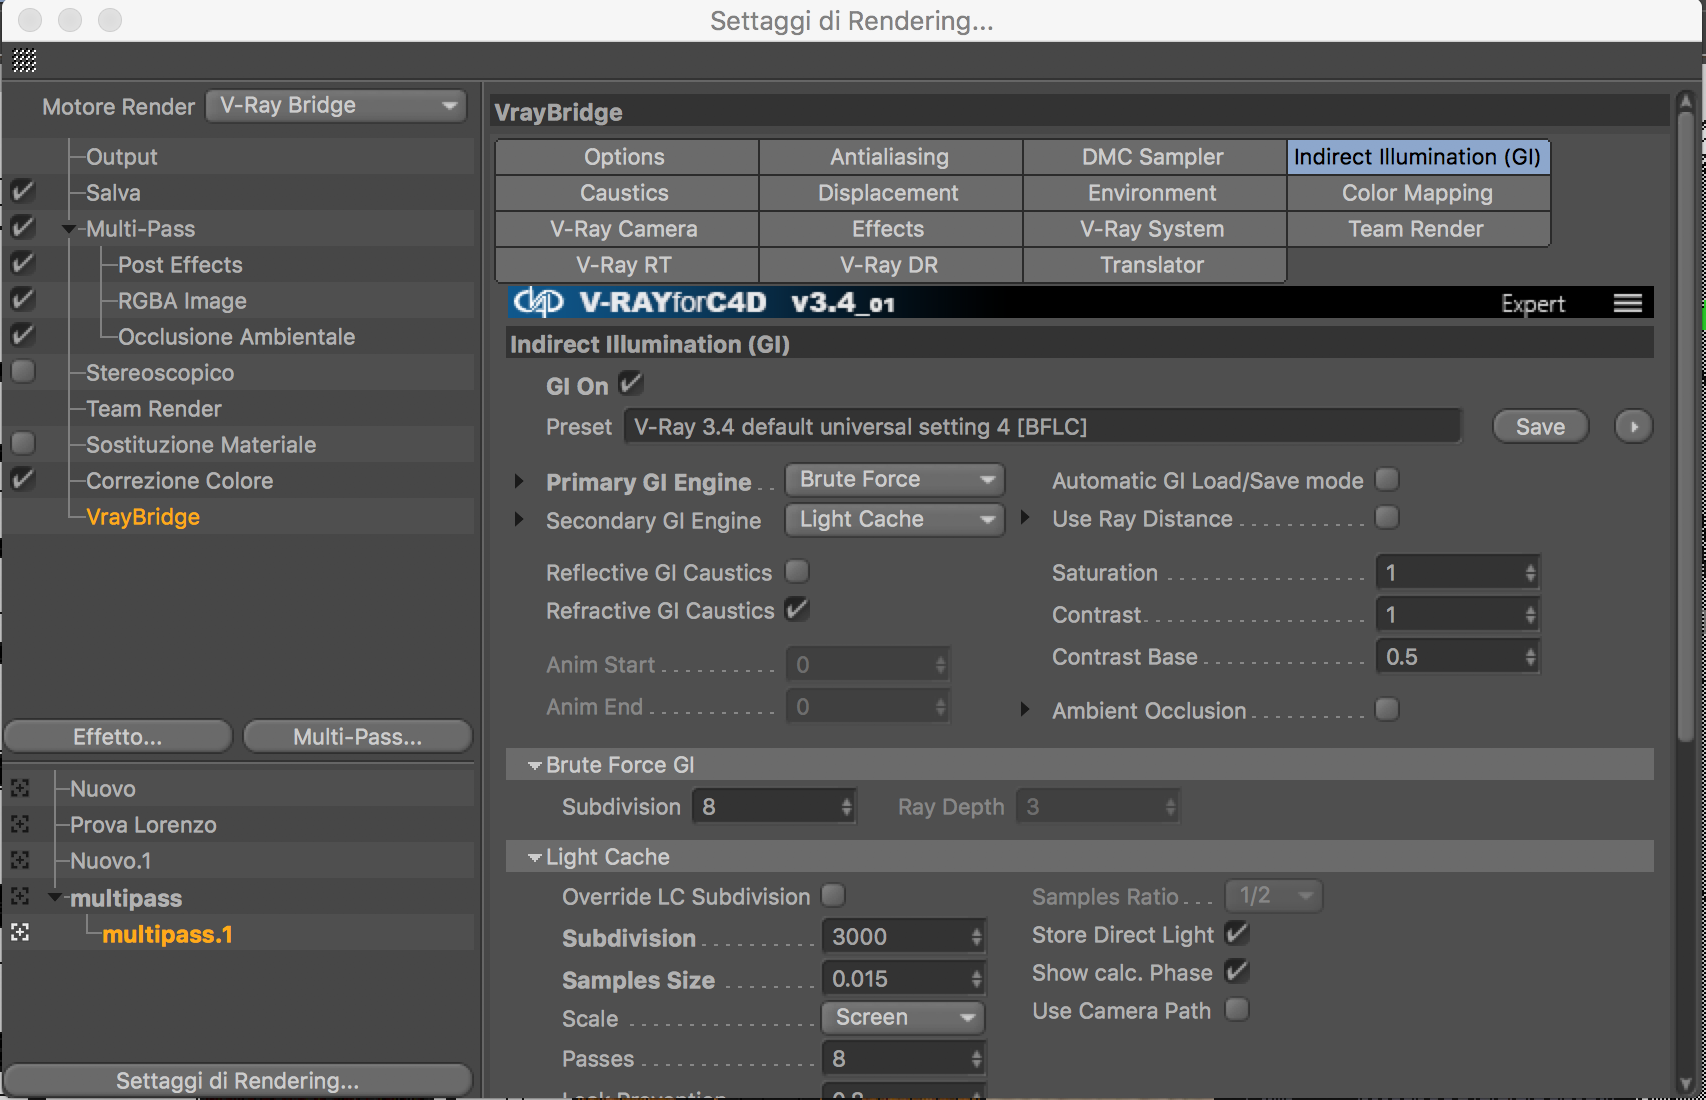Click the Expert mode label
Image resolution: width=1706 pixels, height=1100 pixels.
point(1533,304)
